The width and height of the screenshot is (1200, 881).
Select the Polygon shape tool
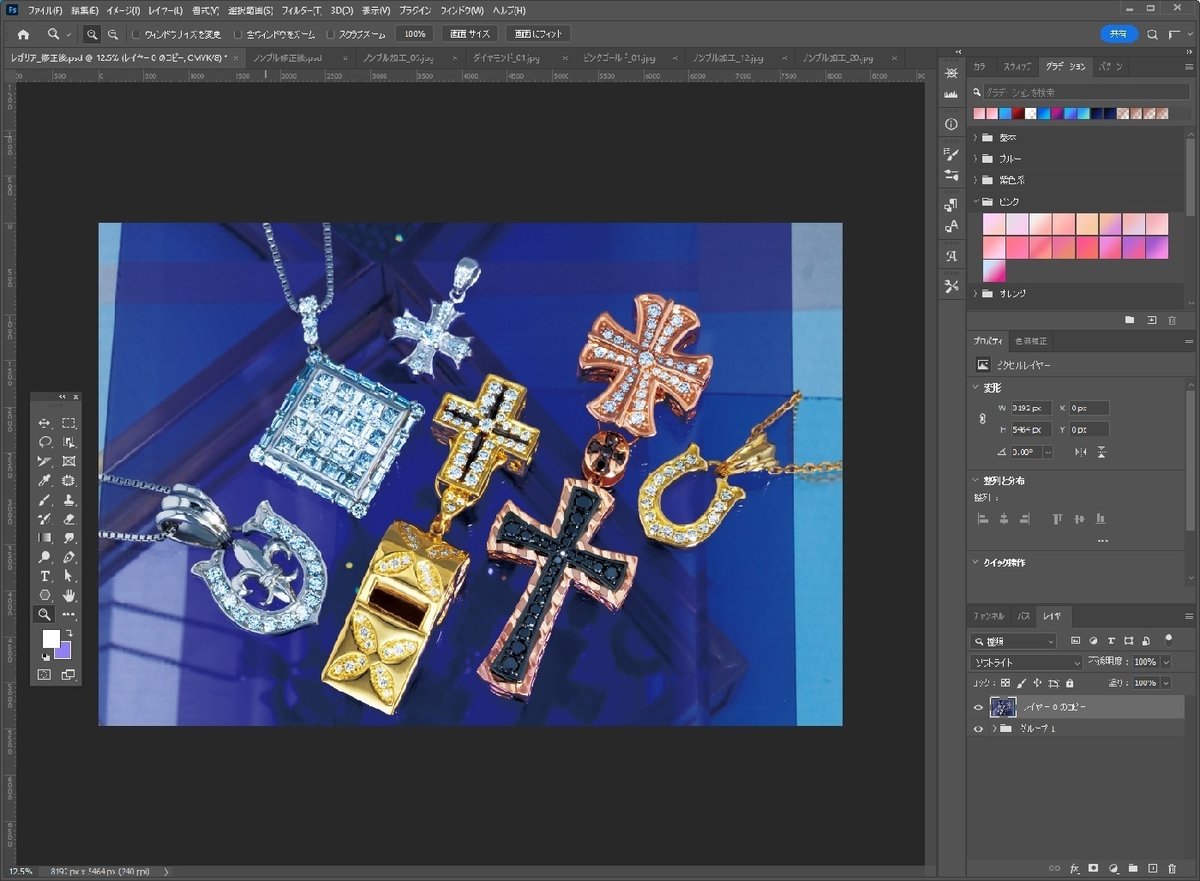click(45, 595)
